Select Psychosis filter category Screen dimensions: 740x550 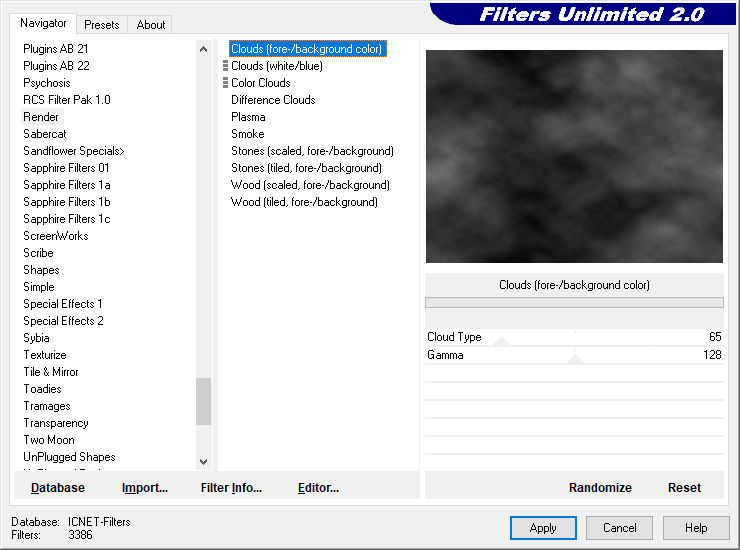pos(47,83)
